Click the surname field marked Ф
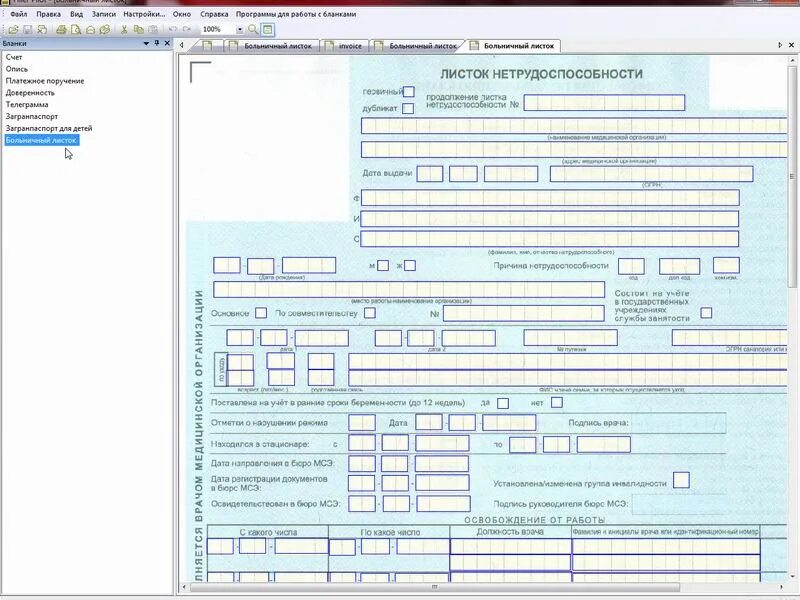Viewport: 800px width, 600px height. tap(550, 198)
